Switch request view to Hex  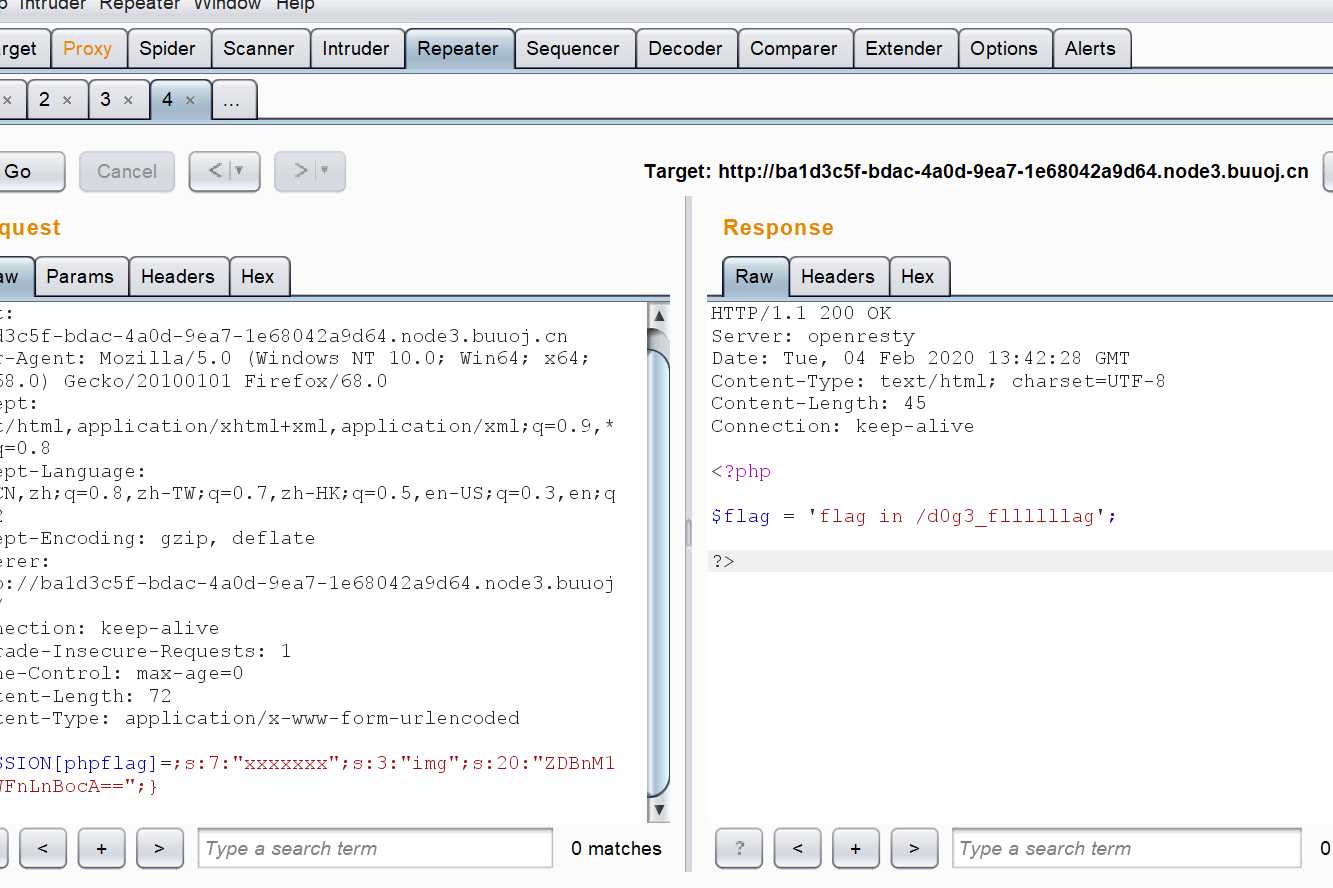[x=258, y=277]
